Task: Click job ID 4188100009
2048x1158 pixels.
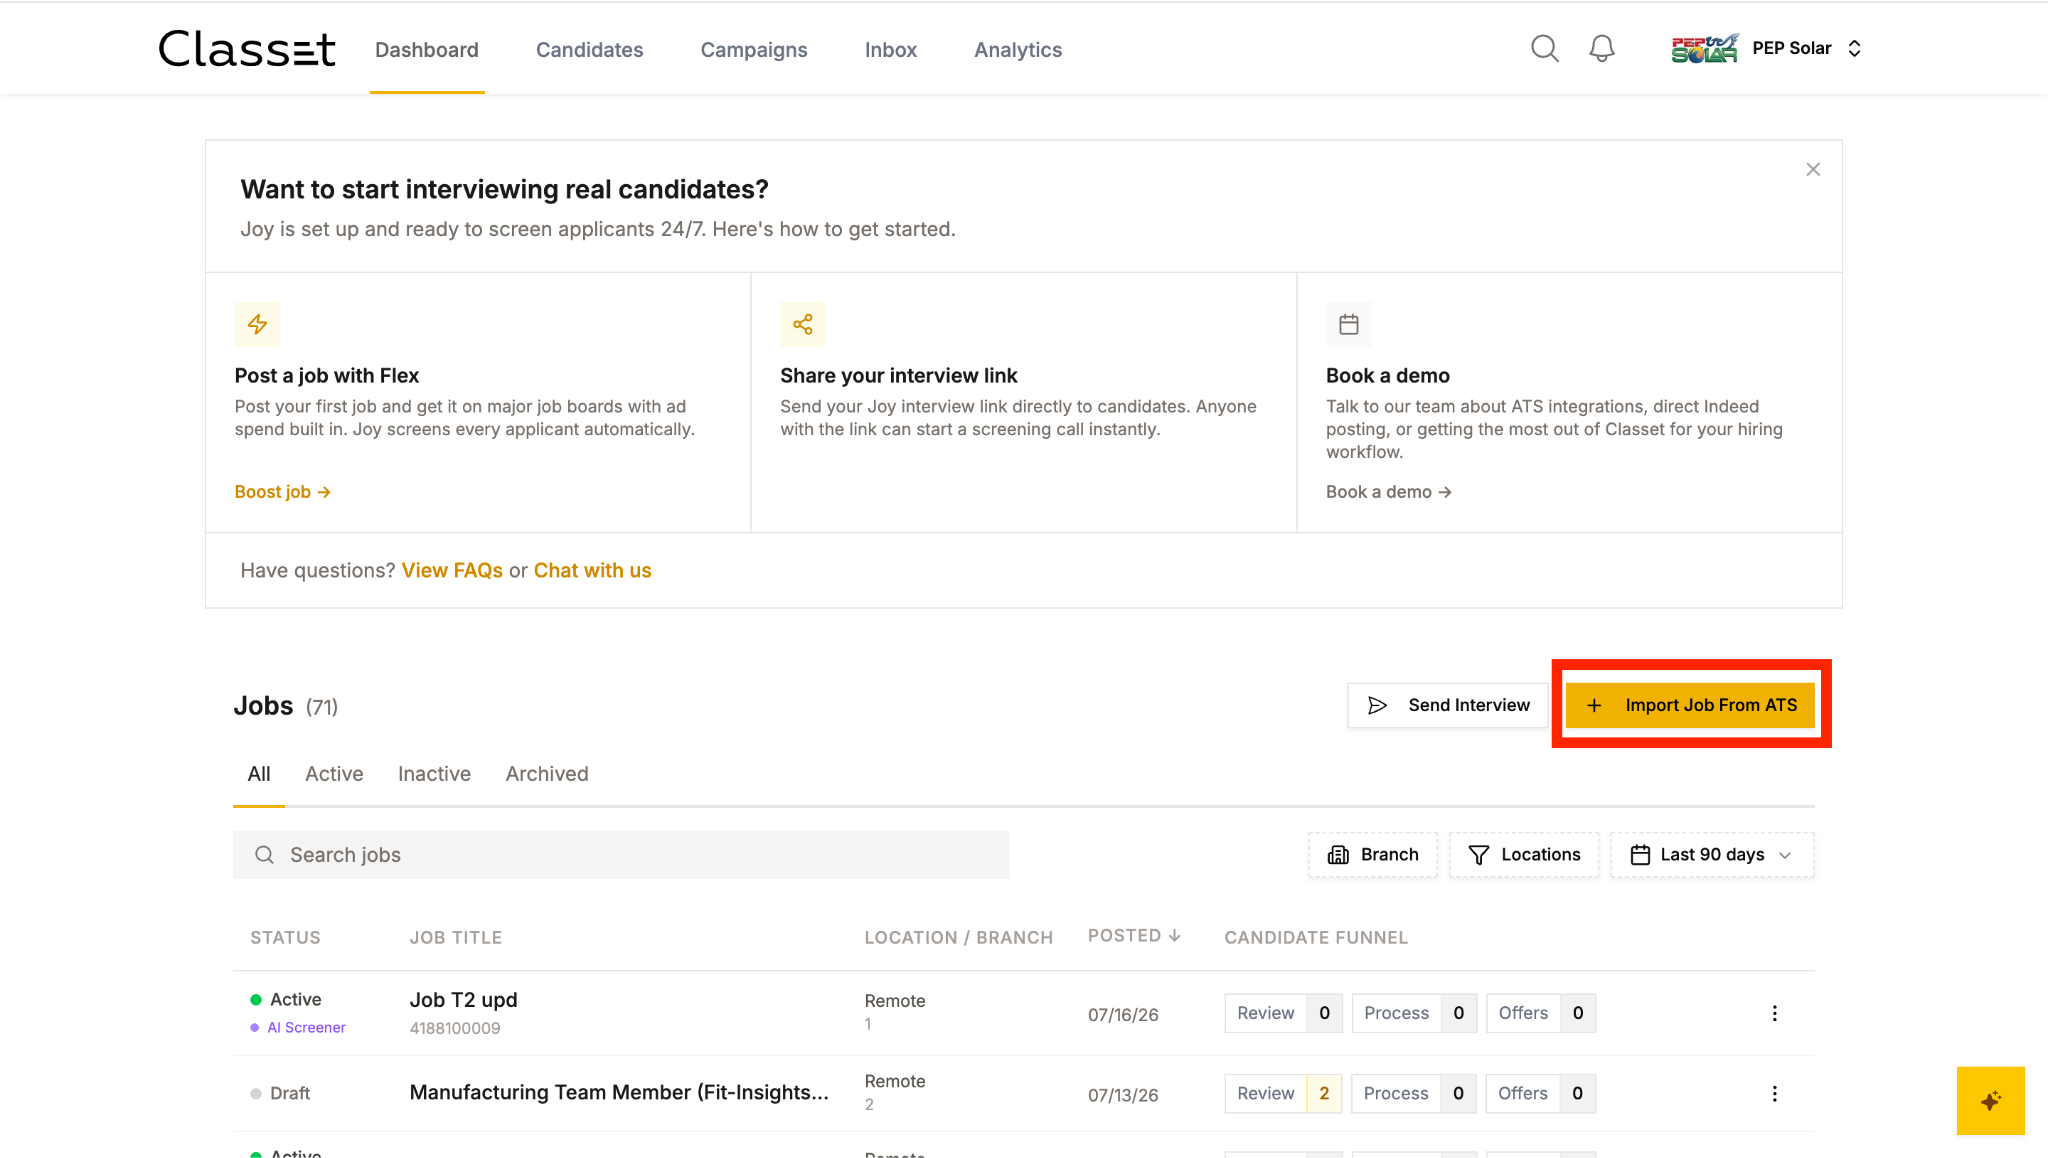Action: (x=455, y=1028)
